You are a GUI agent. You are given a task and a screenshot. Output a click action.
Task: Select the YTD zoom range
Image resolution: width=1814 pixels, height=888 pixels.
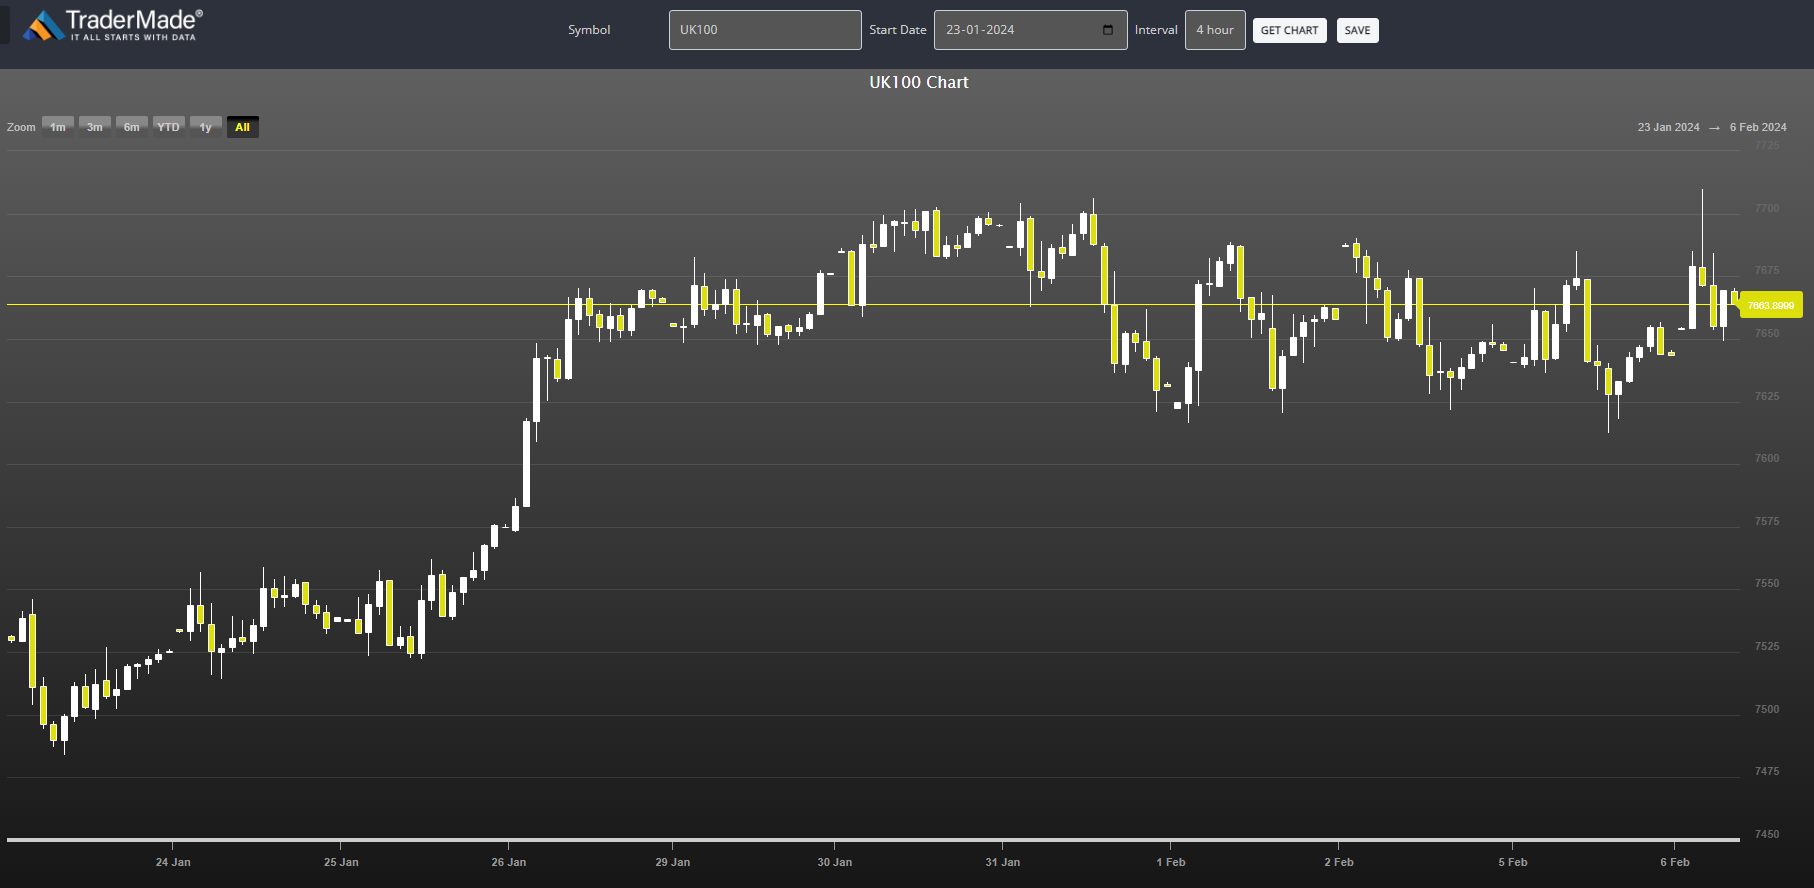pos(169,127)
